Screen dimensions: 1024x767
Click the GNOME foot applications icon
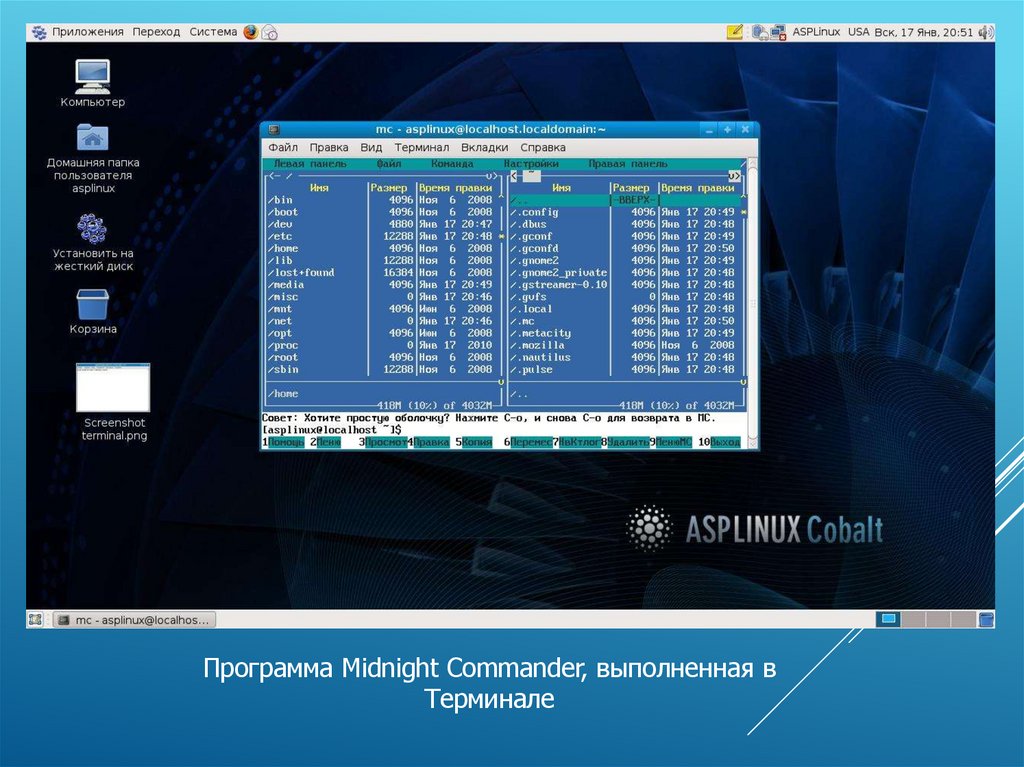[39, 32]
